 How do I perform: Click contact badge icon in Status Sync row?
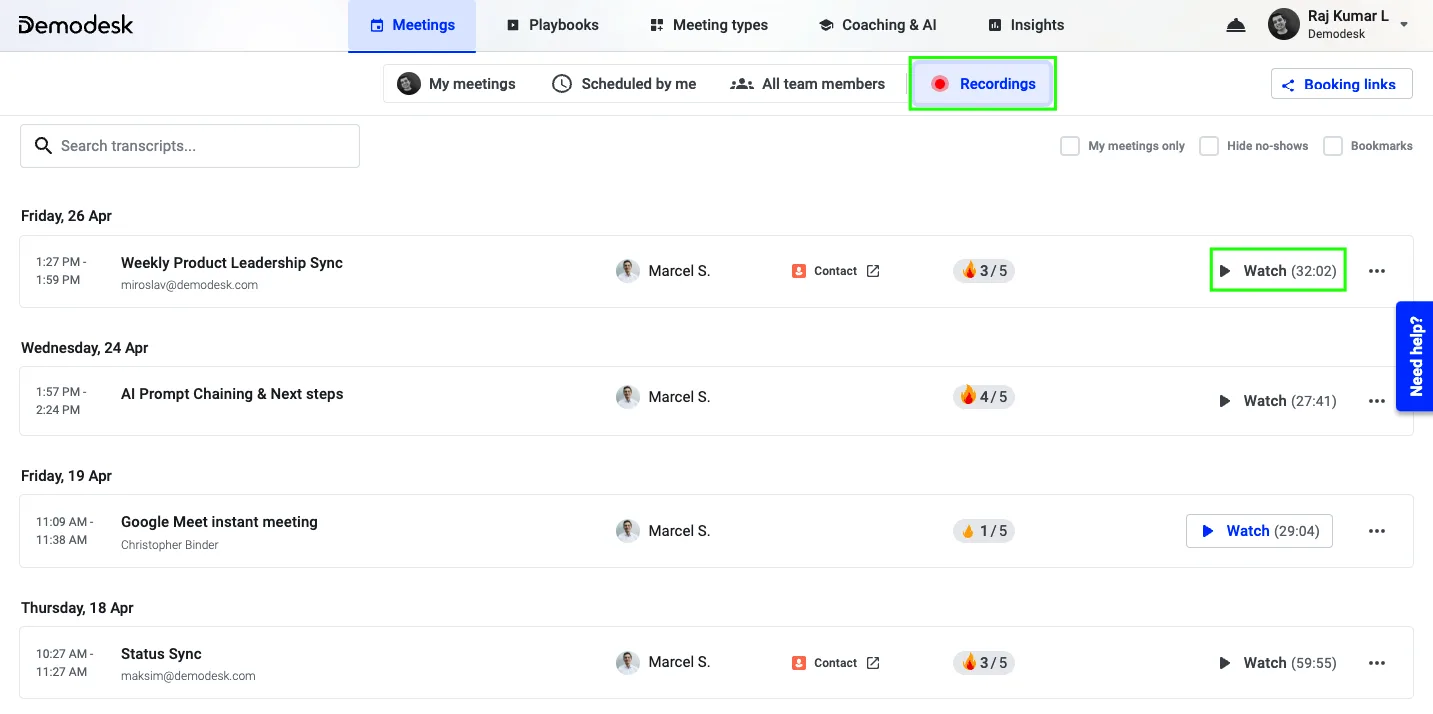click(799, 663)
